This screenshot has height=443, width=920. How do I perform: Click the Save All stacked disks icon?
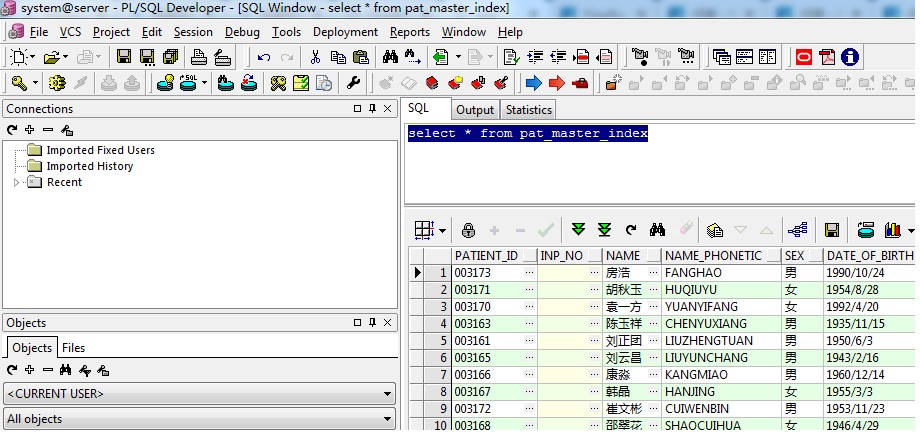coord(171,57)
